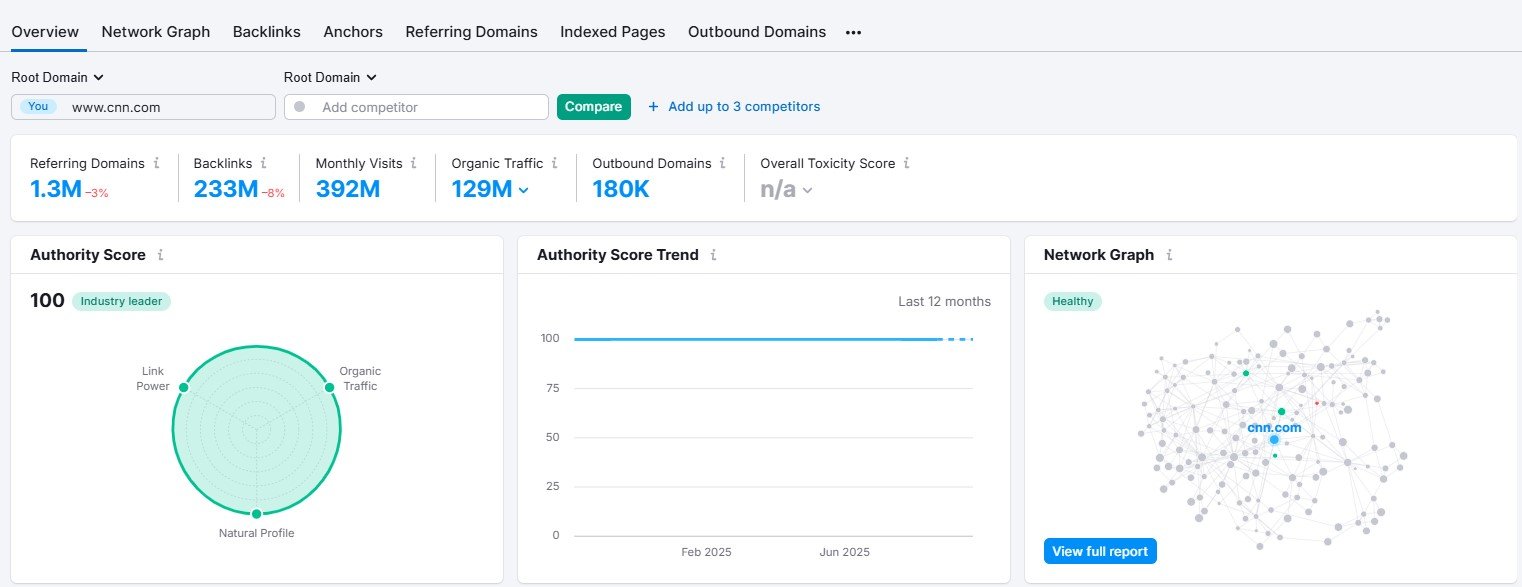Click the Compare button
1522x587 pixels.
pyautogui.click(x=593, y=106)
